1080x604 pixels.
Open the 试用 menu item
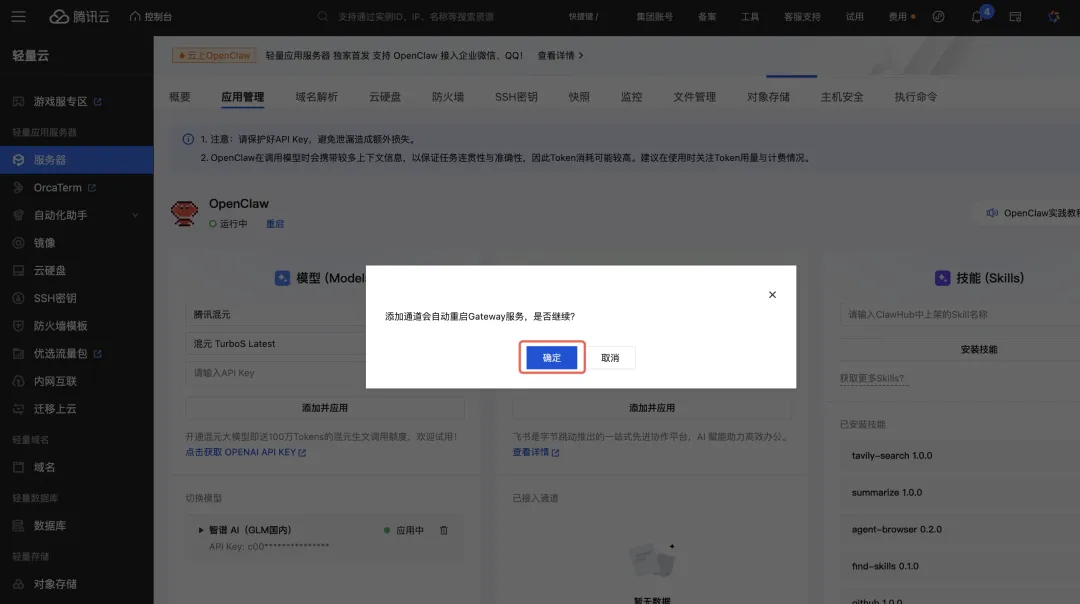pyautogui.click(x=855, y=17)
